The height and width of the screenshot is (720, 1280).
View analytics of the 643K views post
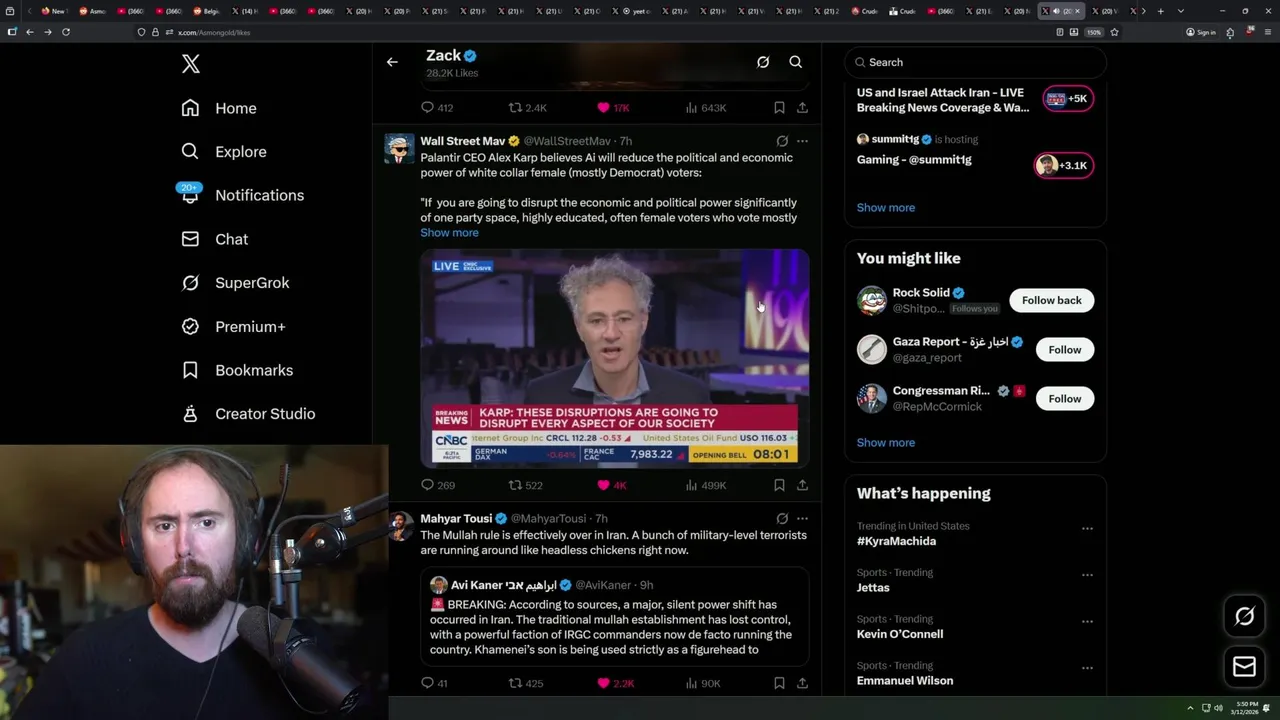(706, 107)
